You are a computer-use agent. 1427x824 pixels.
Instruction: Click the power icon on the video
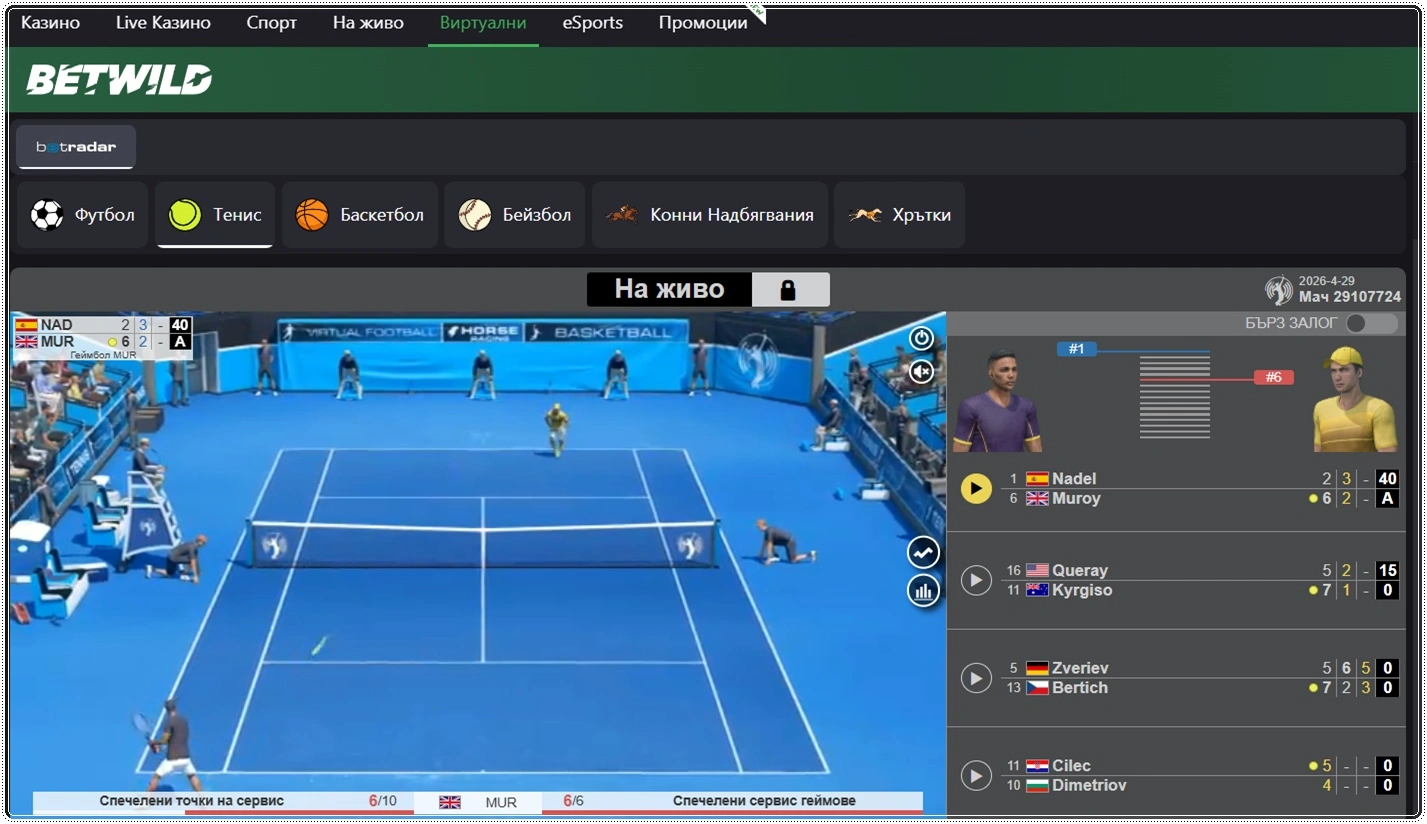[x=921, y=338]
